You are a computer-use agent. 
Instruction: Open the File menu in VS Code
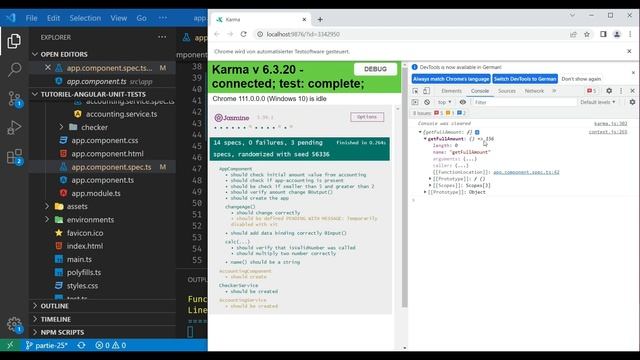(31, 18)
